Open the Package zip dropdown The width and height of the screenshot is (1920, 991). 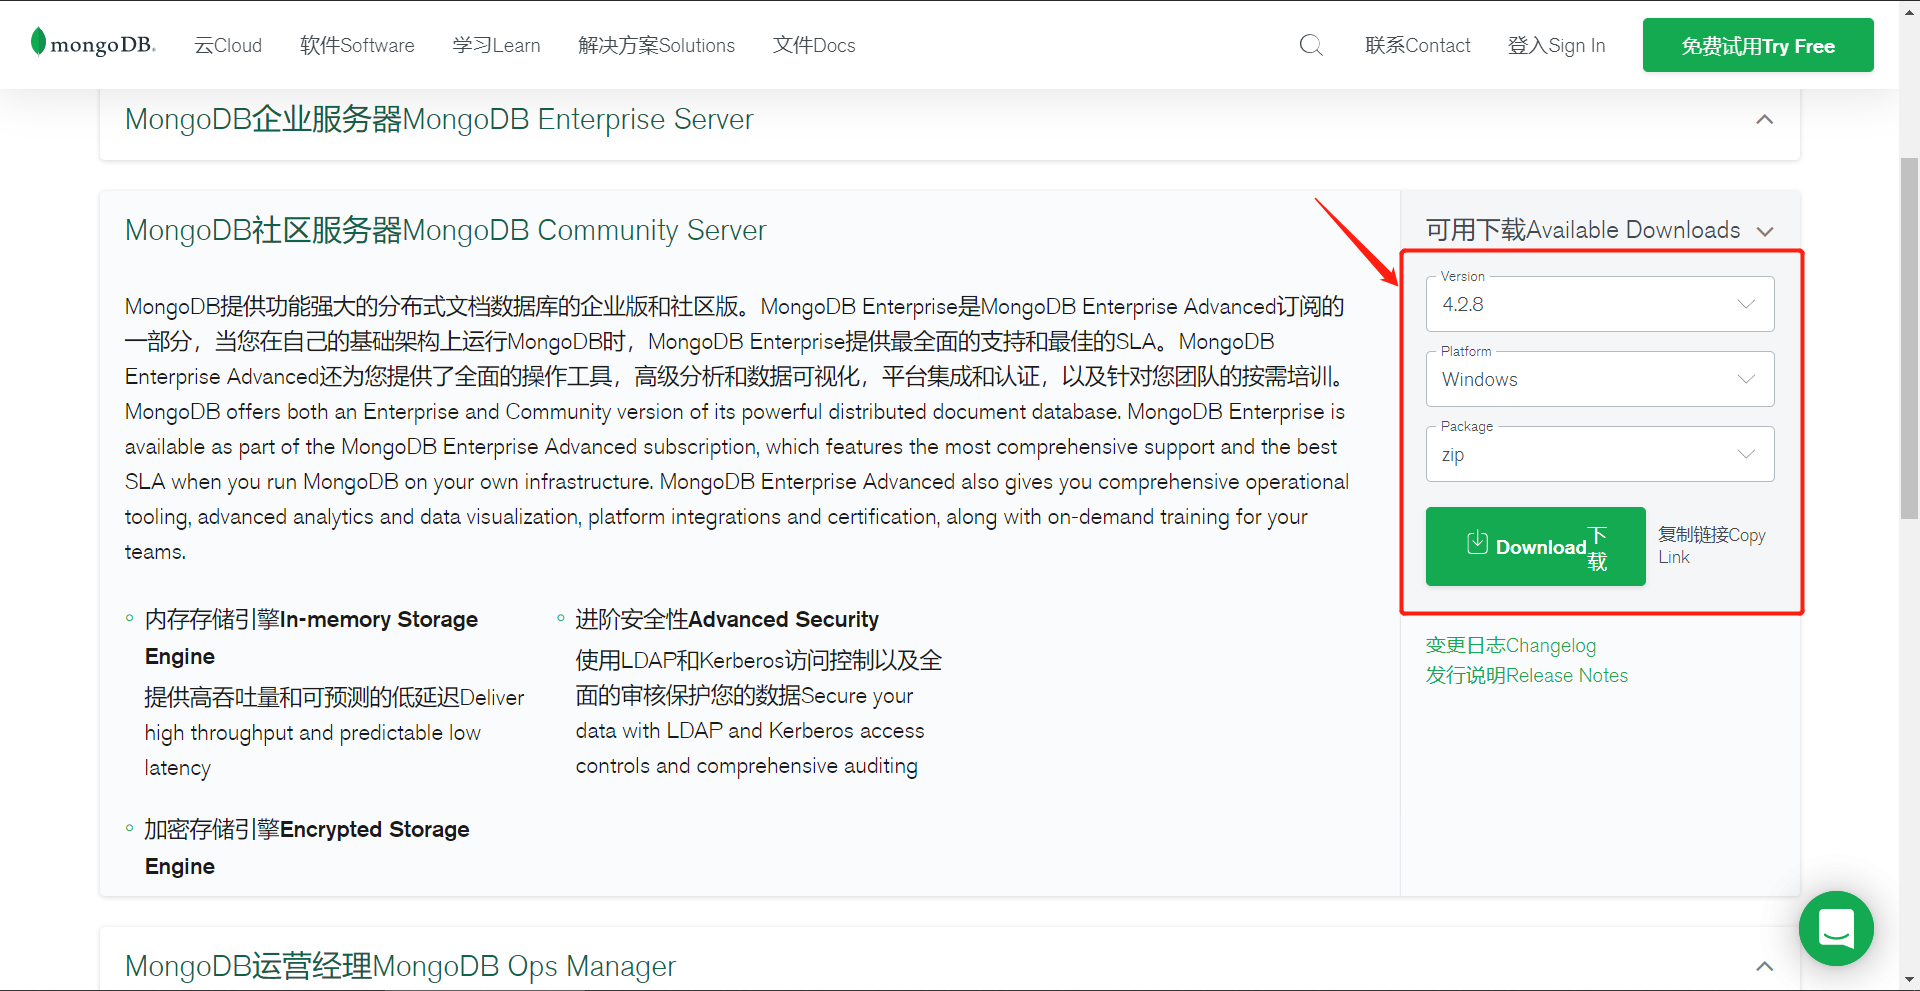tap(1600, 454)
